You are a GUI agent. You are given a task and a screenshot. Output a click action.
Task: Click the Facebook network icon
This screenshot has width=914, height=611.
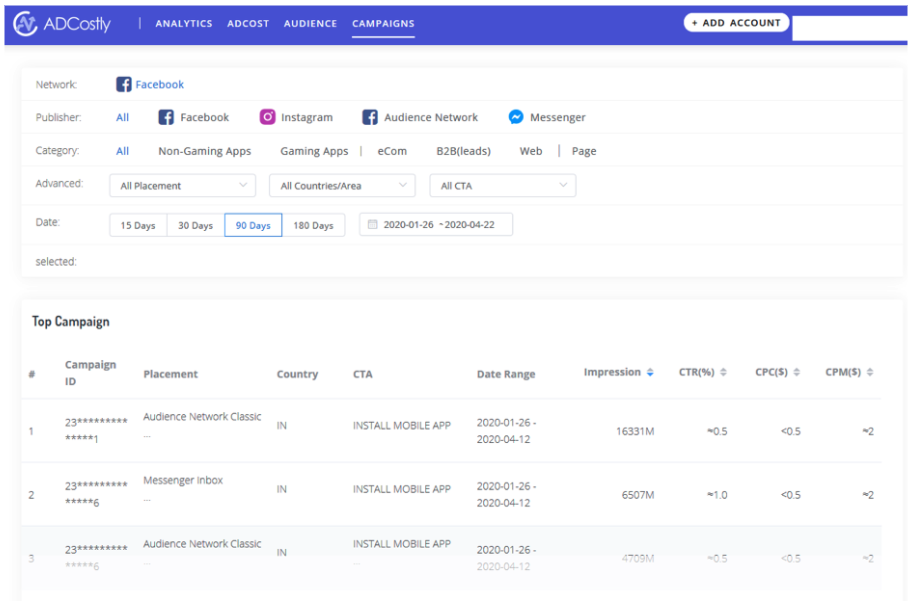point(123,85)
